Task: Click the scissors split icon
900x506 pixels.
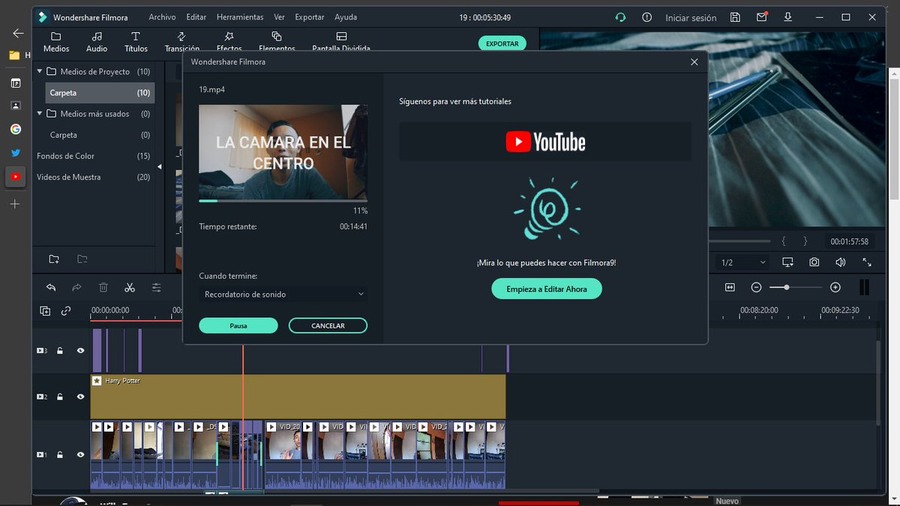Action: pos(130,287)
